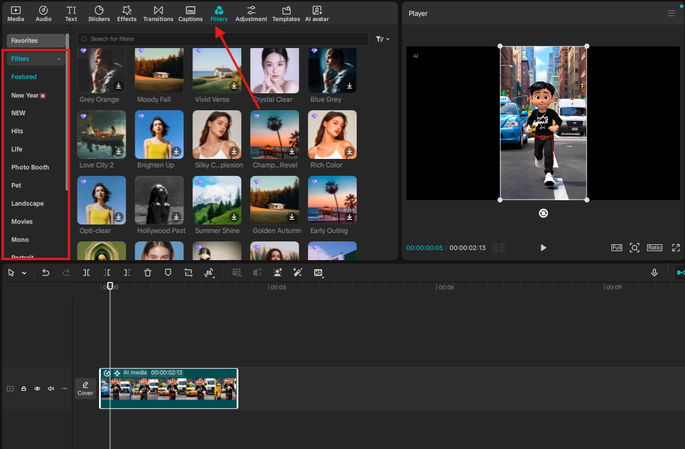Open the Ratio options
This screenshot has height=449, width=685.
click(x=654, y=248)
